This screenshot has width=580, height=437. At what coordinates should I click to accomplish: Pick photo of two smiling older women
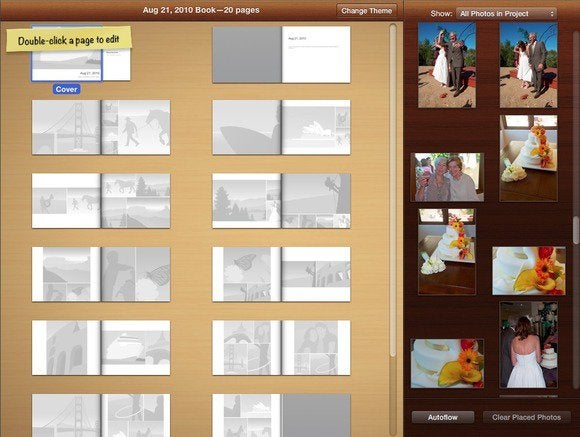tap(447, 177)
